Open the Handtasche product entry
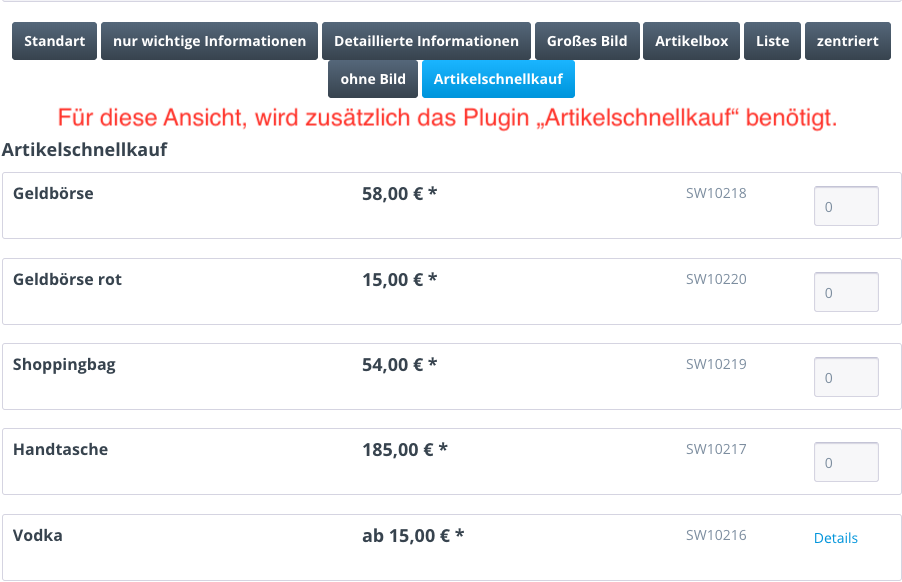The height and width of the screenshot is (582, 902). (x=60, y=450)
